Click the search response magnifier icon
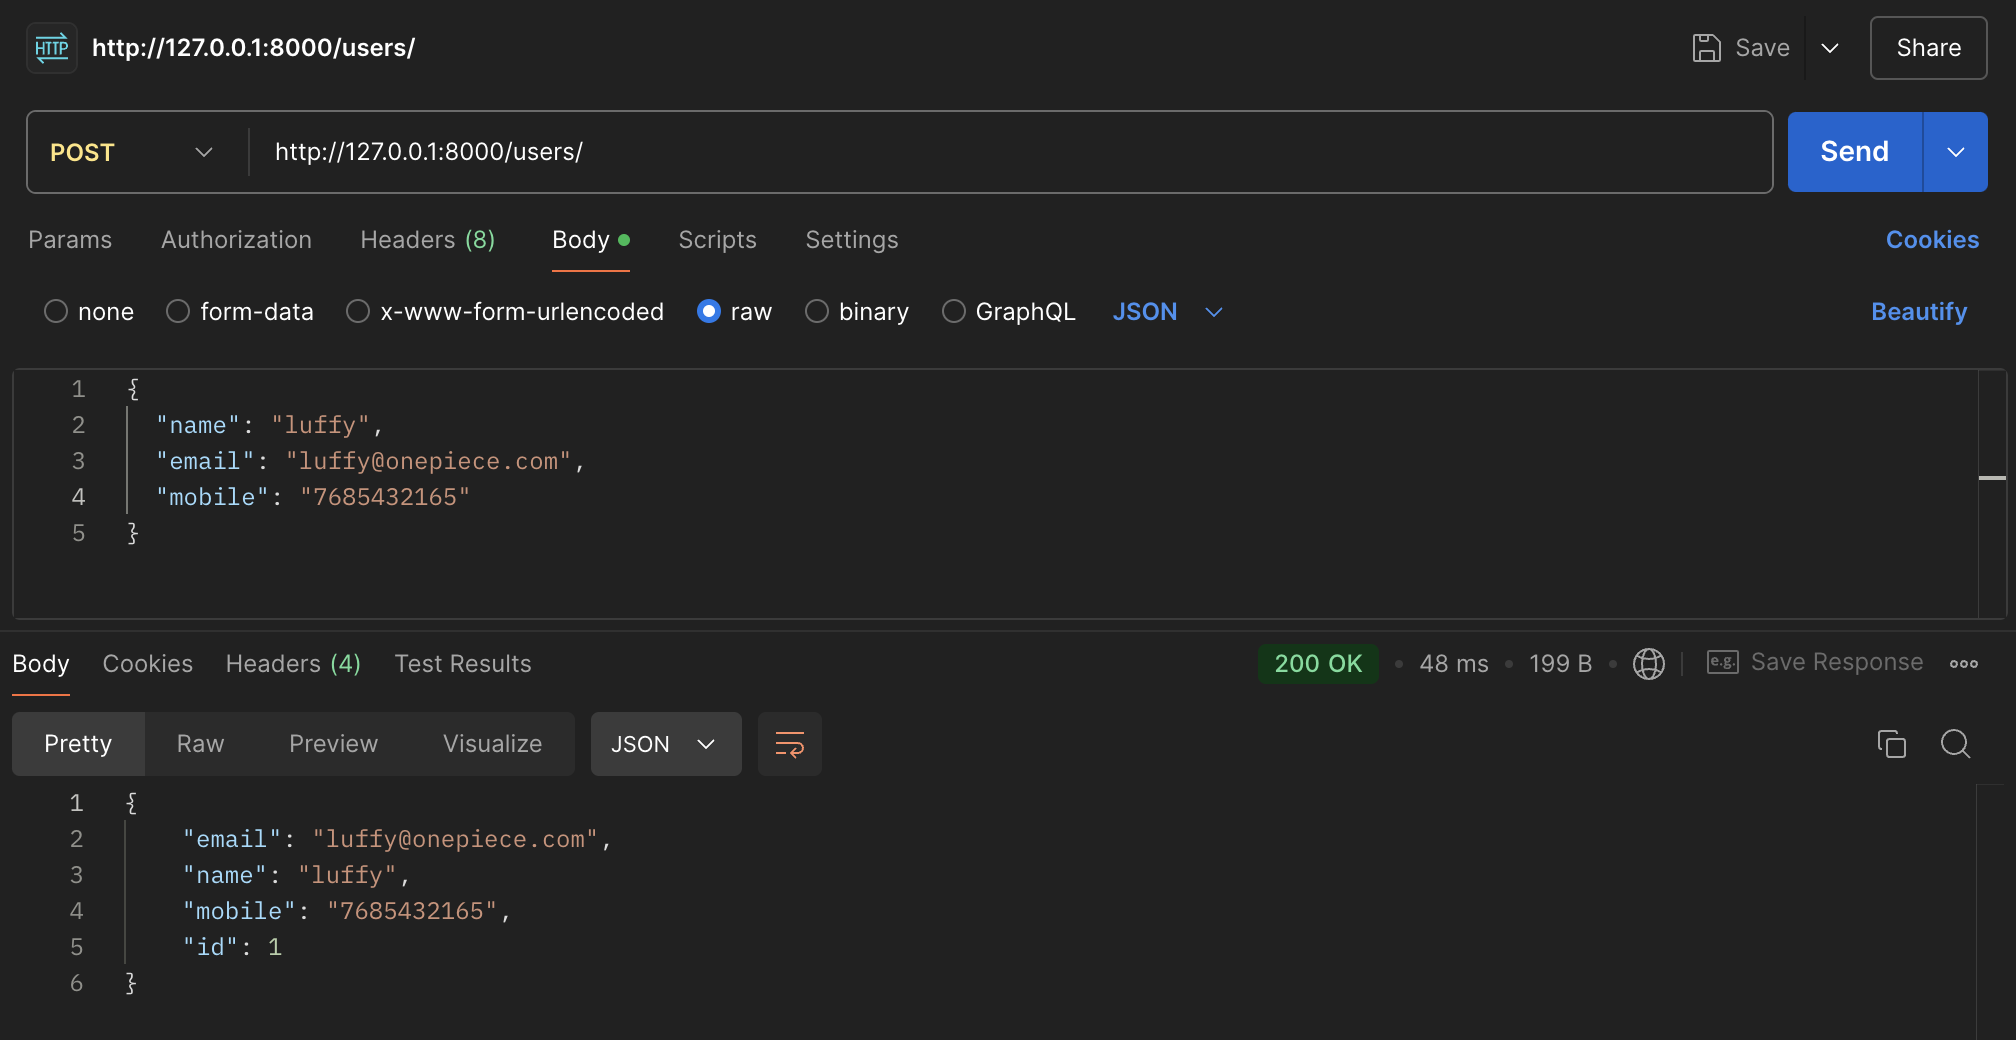The height and width of the screenshot is (1040, 2016). (1955, 744)
